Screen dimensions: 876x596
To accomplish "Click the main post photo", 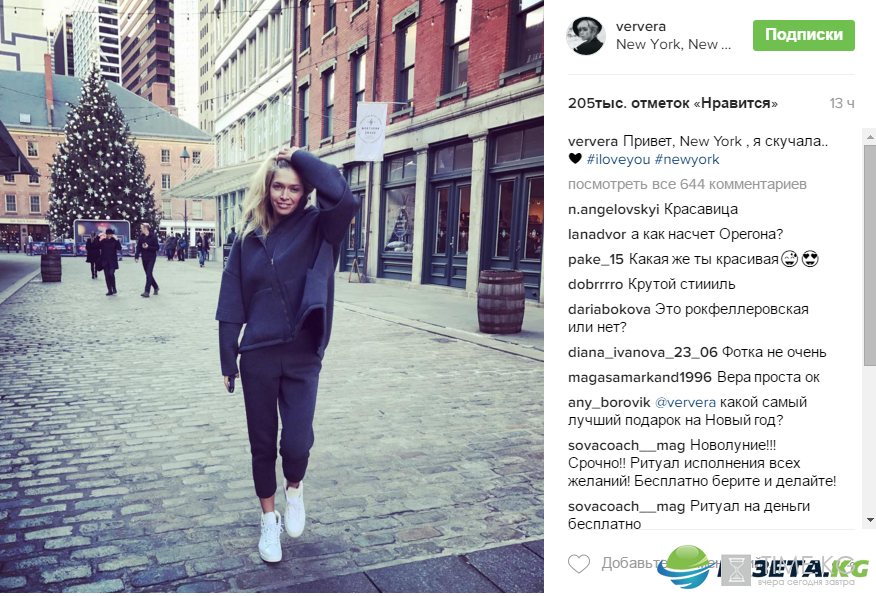I will (x=272, y=296).
